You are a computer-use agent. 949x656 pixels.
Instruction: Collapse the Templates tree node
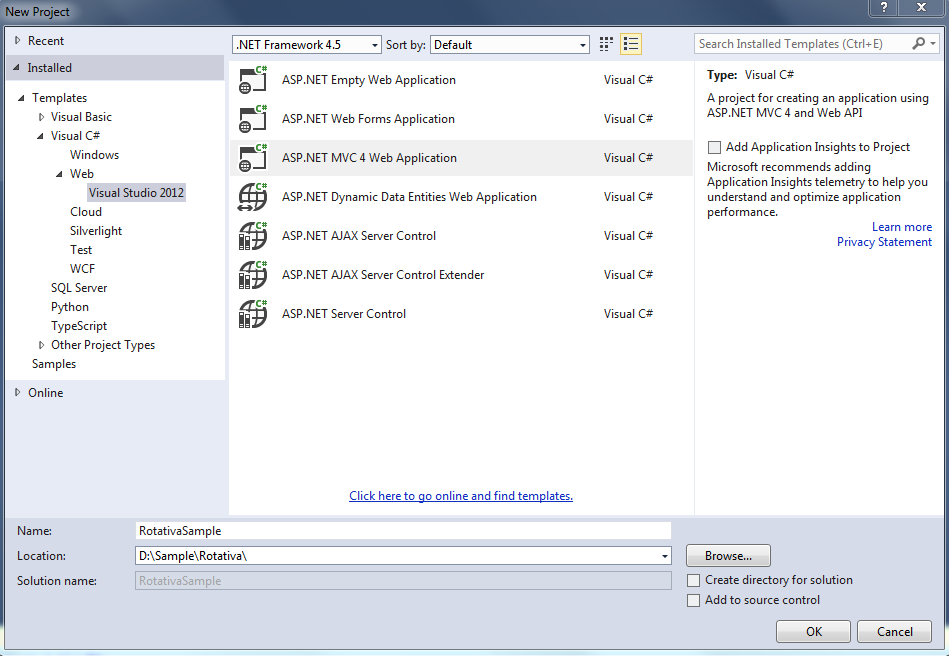point(21,98)
